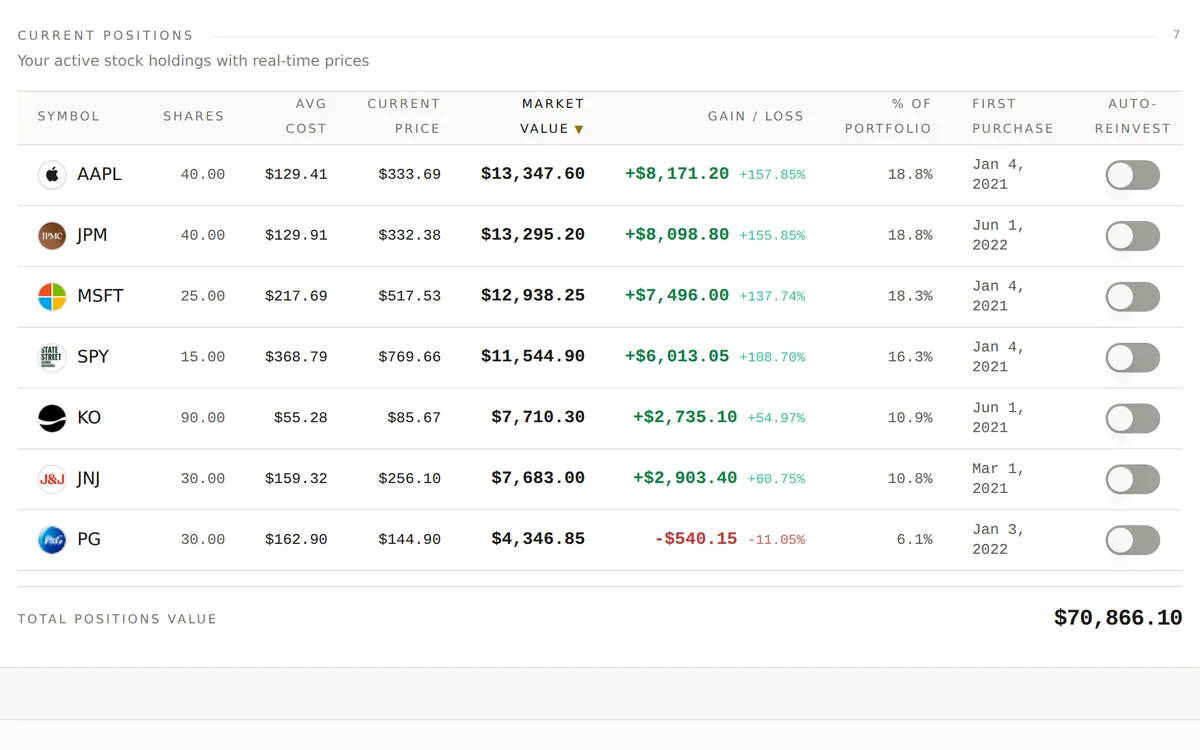Enable auto-reinvest for PG
Image resolution: width=1200 pixels, height=750 pixels.
pyautogui.click(x=1133, y=541)
